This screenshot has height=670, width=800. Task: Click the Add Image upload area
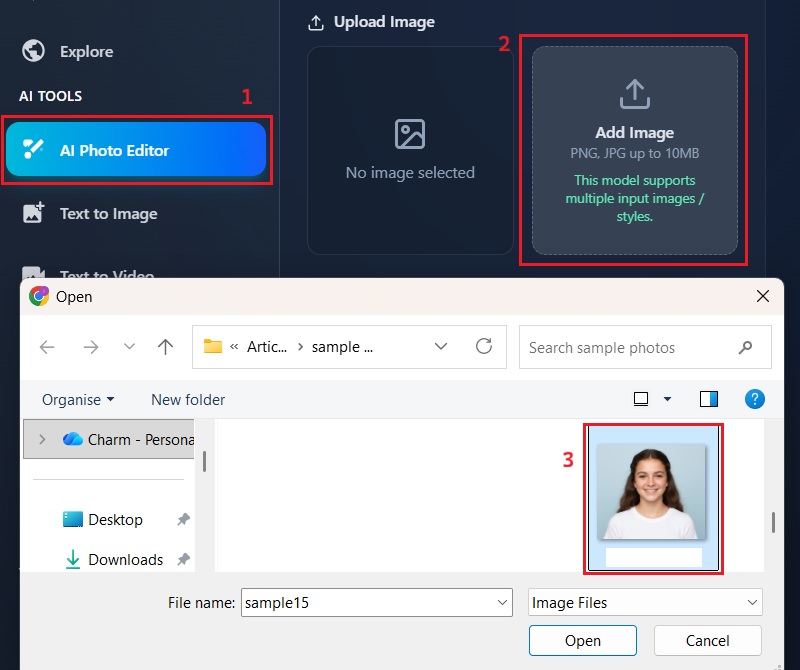point(635,151)
